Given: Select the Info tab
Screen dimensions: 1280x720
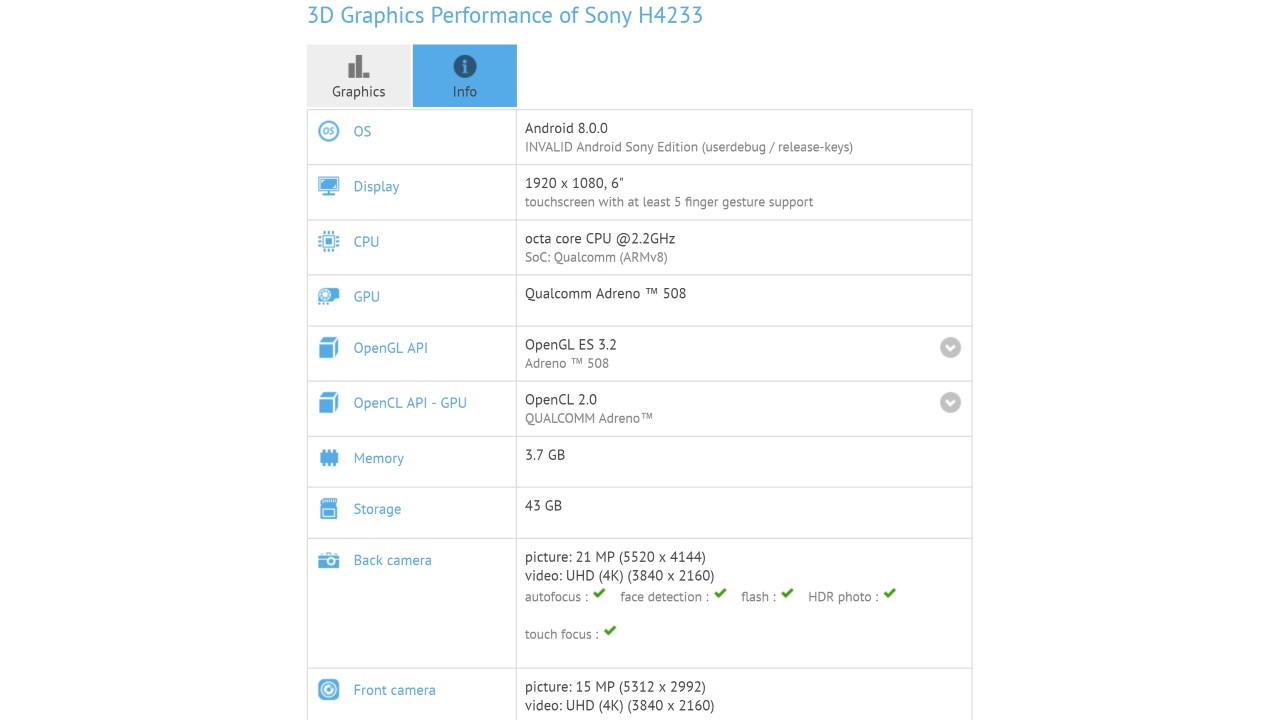Looking at the screenshot, I should 465,76.
